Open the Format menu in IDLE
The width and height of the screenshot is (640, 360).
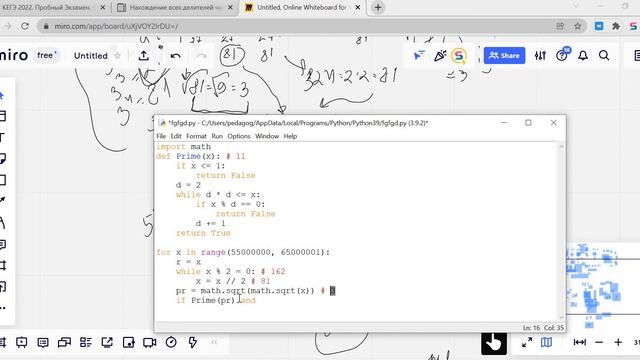tap(196, 136)
